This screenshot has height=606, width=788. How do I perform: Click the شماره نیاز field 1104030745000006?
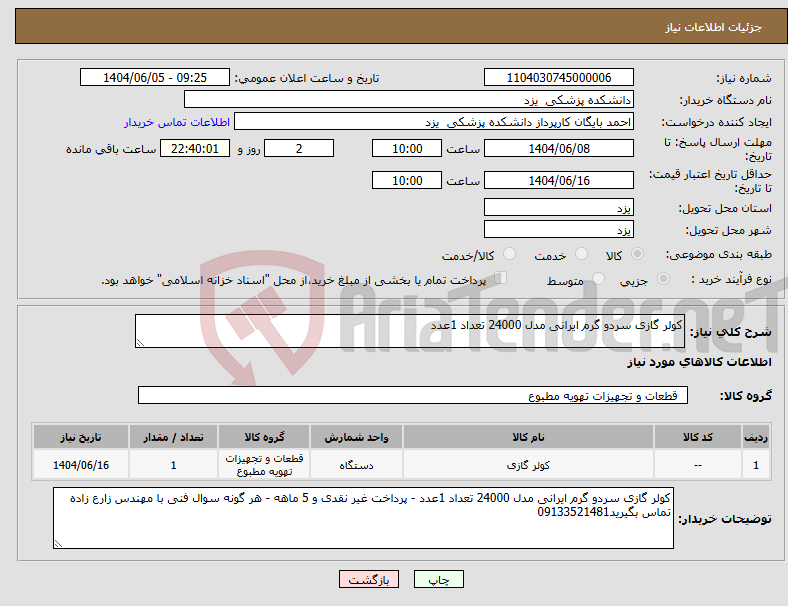pyautogui.click(x=558, y=77)
